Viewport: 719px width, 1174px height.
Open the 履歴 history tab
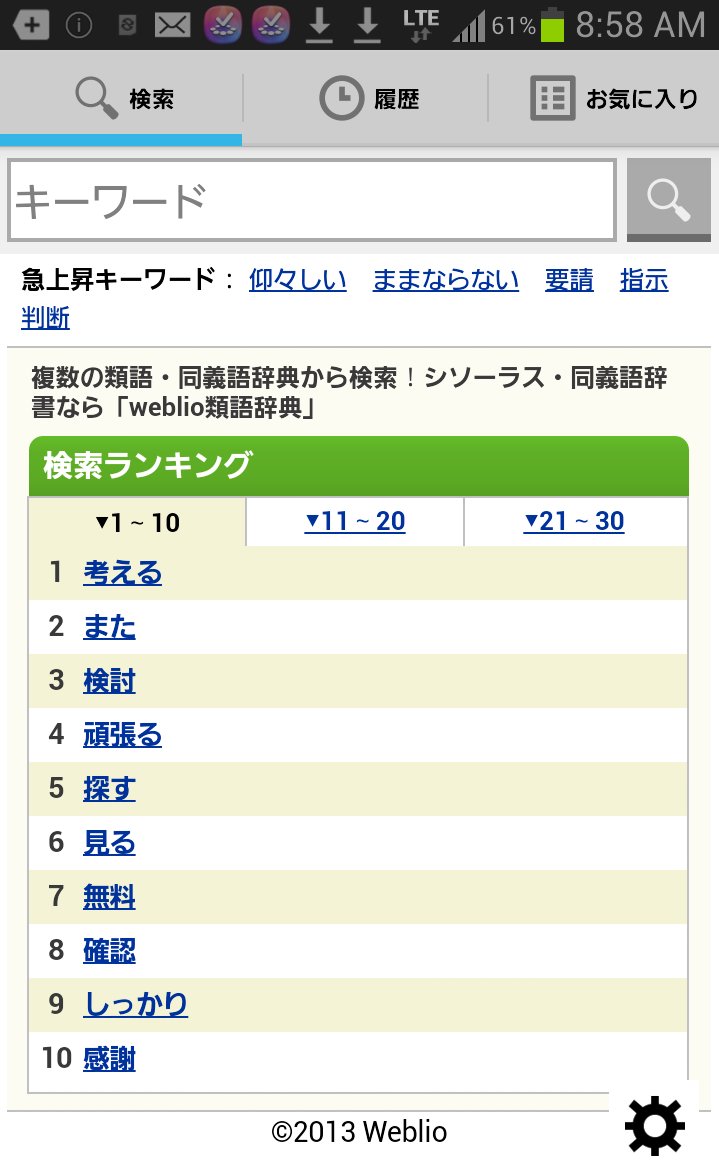click(368, 99)
